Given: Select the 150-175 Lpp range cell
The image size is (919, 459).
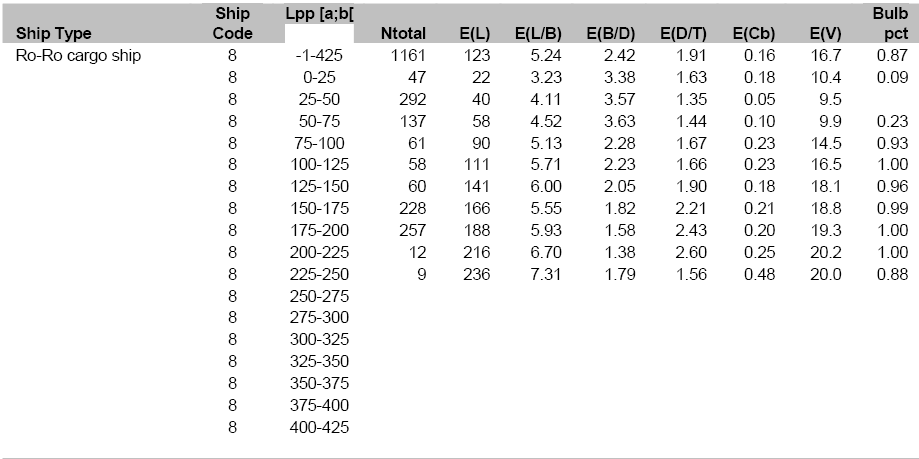Looking at the screenshot, I should 319,209.
